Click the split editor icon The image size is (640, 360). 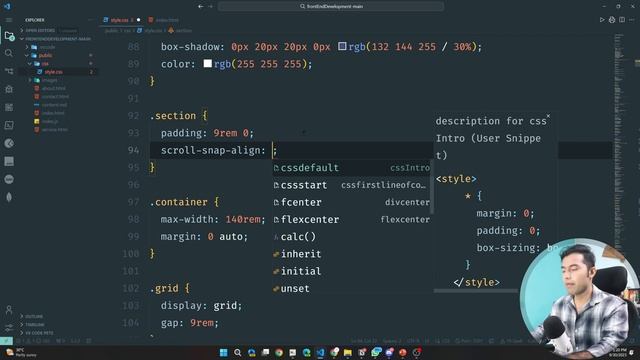click(x=622, y=20)
